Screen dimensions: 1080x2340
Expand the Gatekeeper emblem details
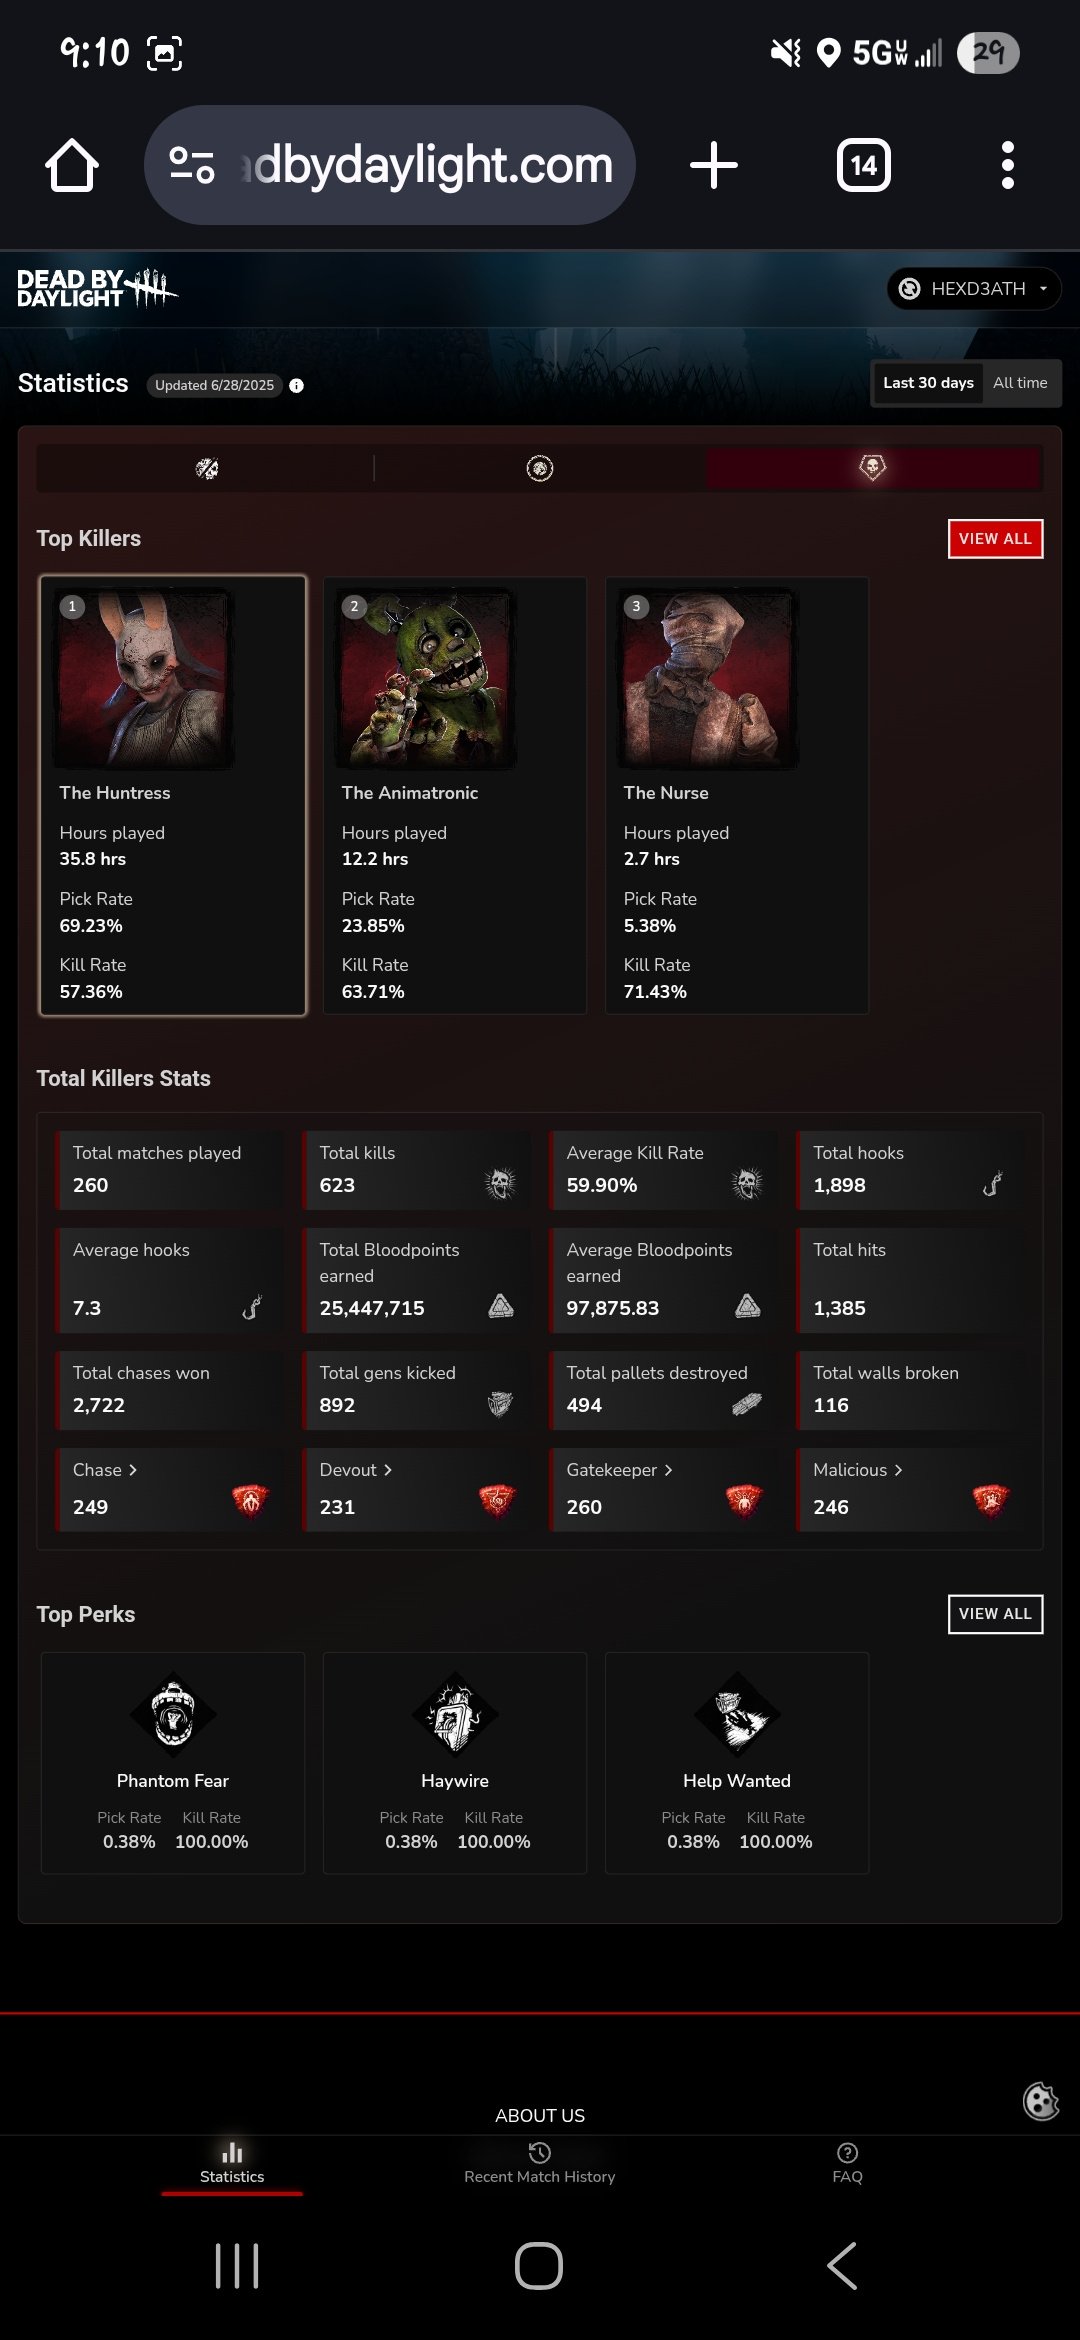click(619, 1470)
